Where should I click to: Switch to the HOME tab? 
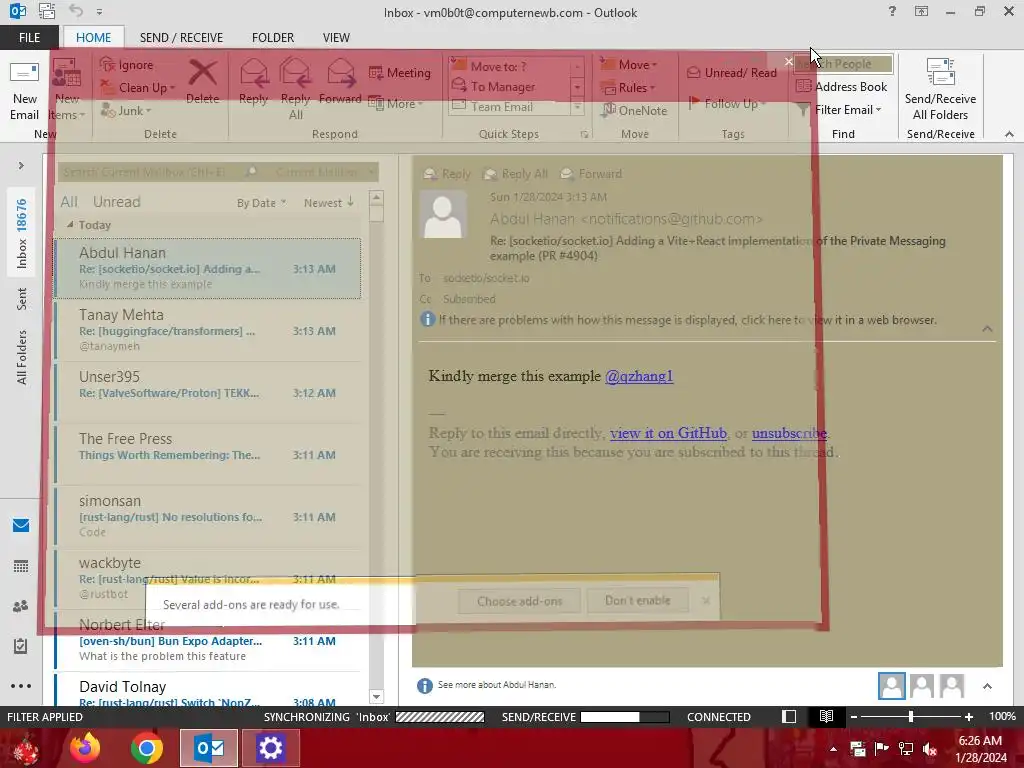93,37
